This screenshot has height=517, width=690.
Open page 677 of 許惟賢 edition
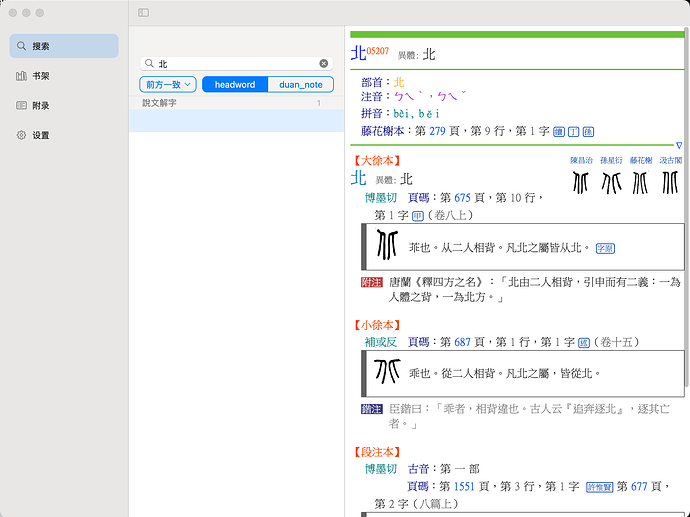(639, 486)
